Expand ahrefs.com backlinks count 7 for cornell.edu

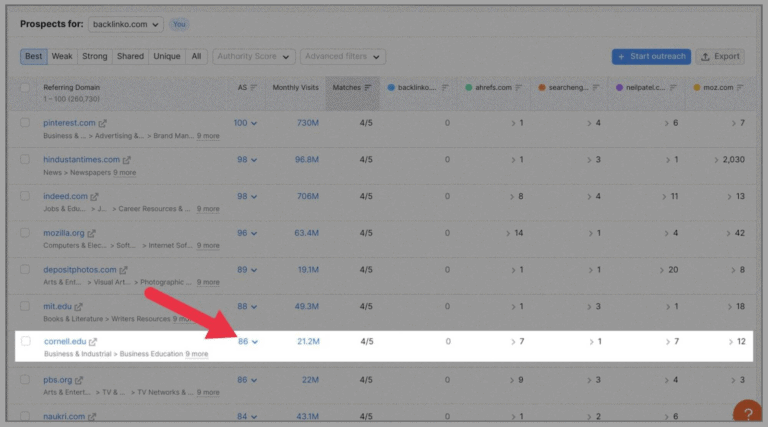point(518,341)
